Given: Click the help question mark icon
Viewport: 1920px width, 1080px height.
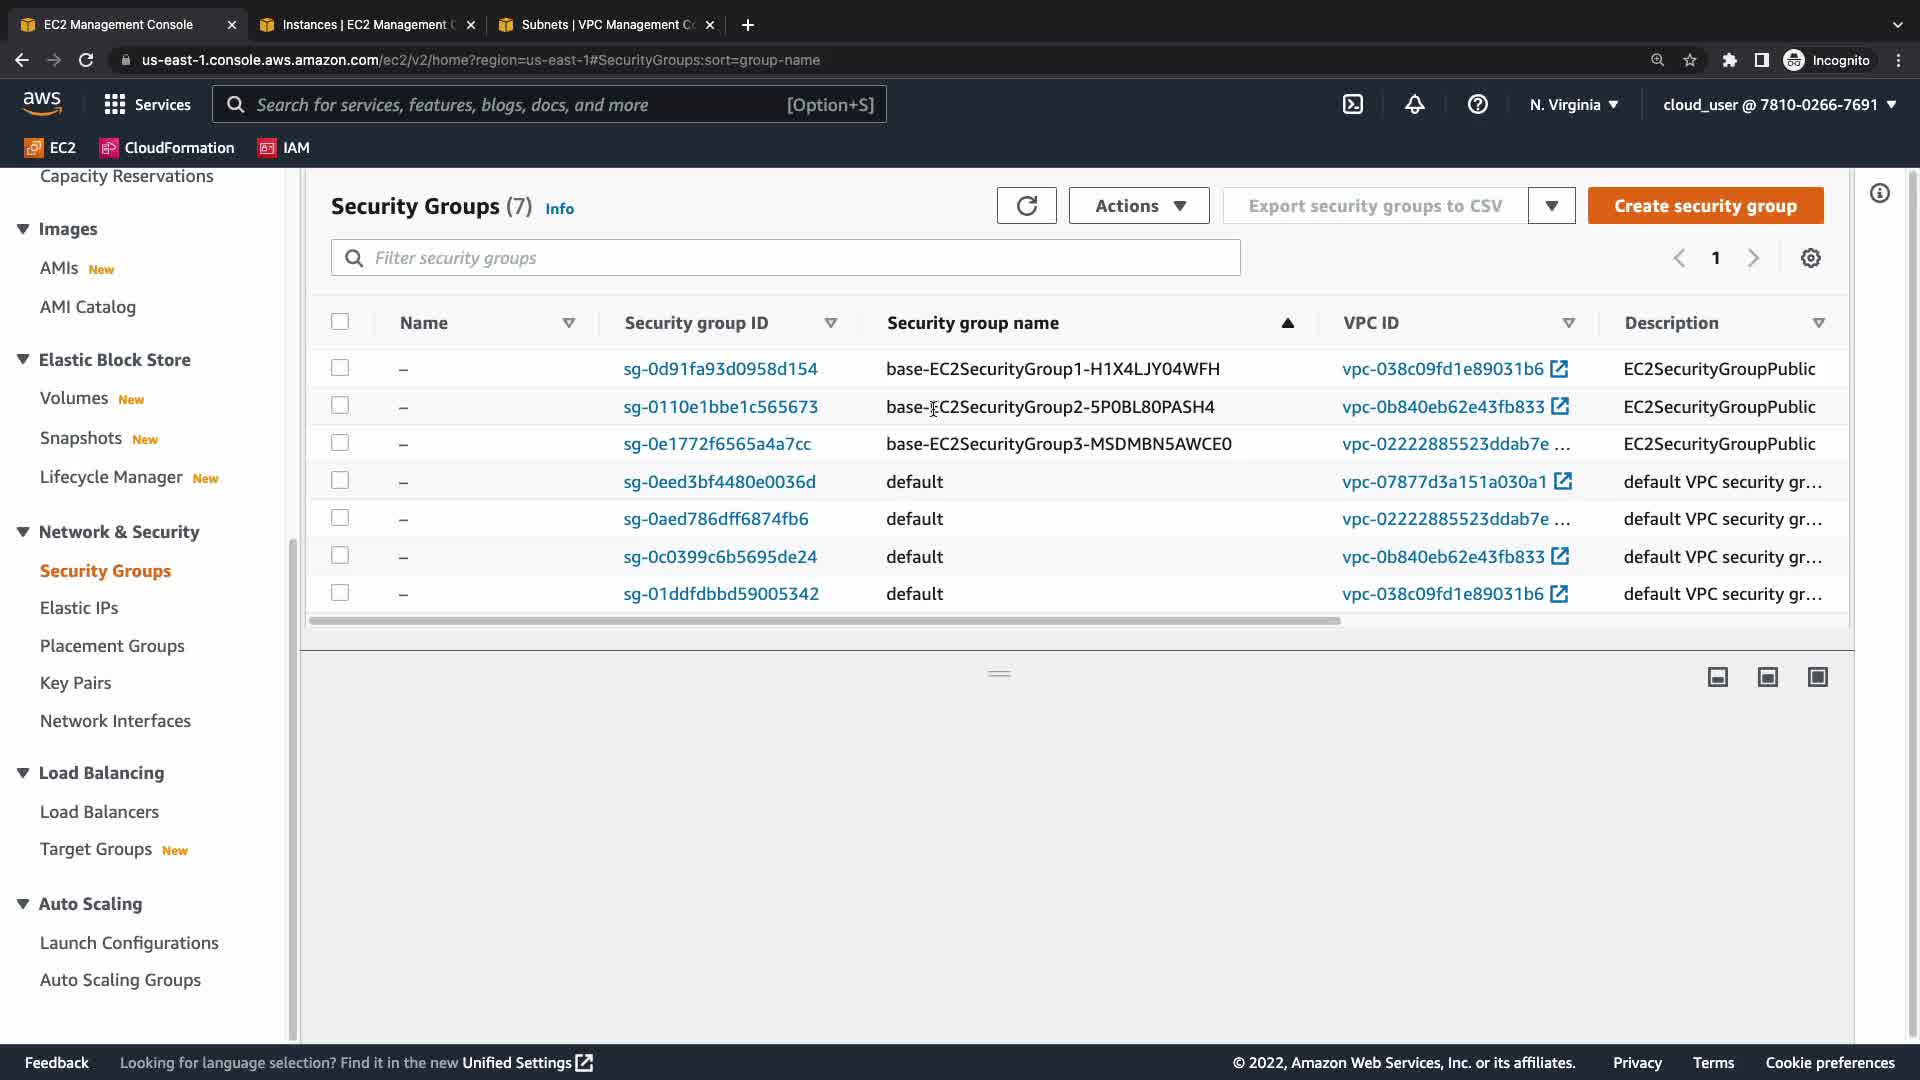Looking at the screenshot, I should pos(1477,104).
